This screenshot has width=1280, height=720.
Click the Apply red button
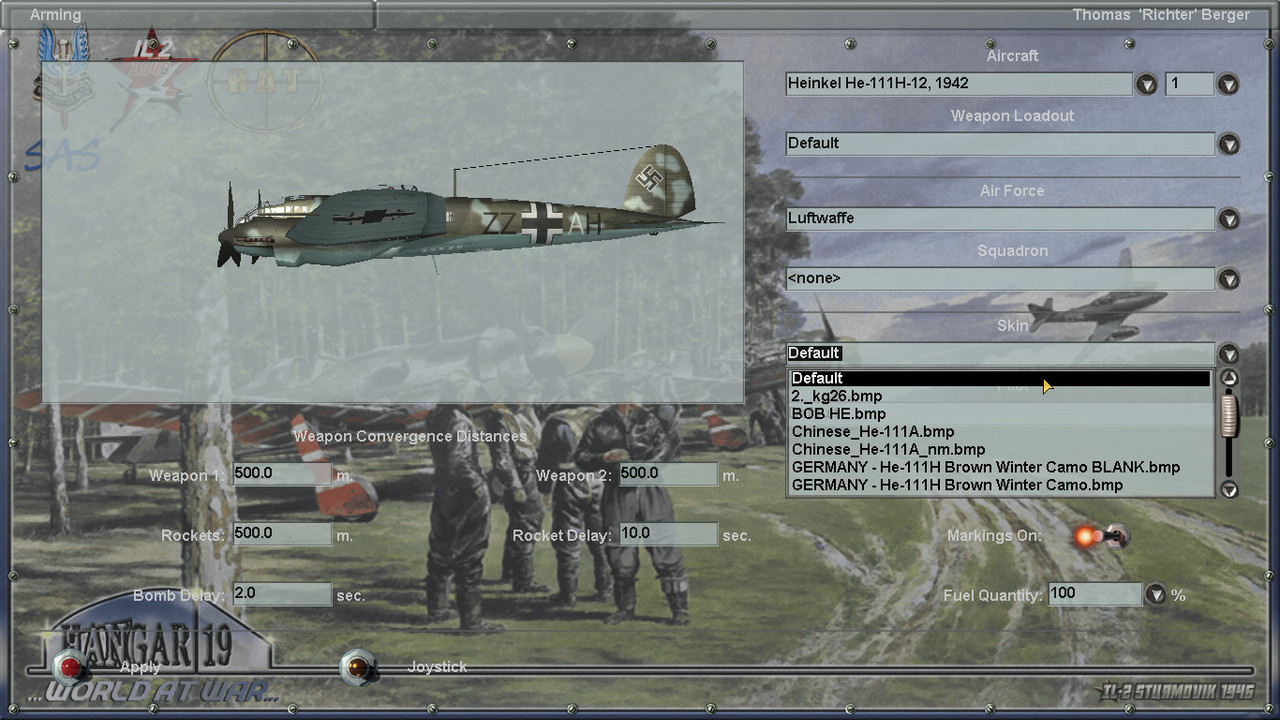pos(70,667)
